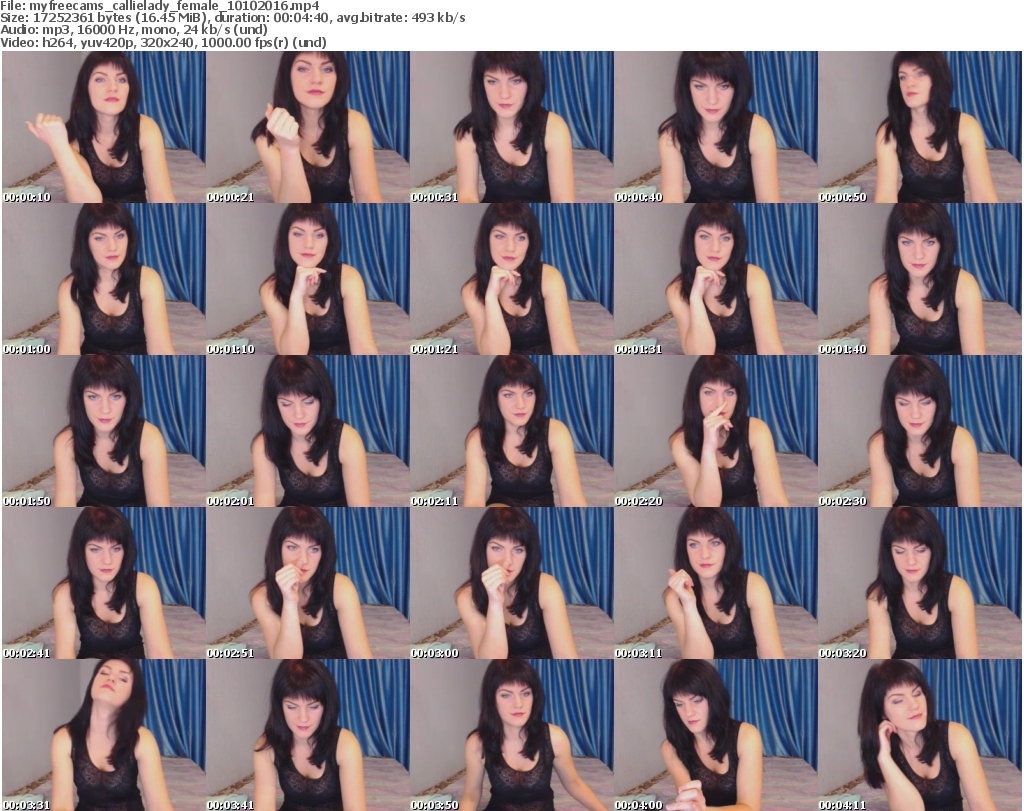The image size is (1024, 811).
Task: View the frame stamped 00:03:31
Action: tap(104, 735)
